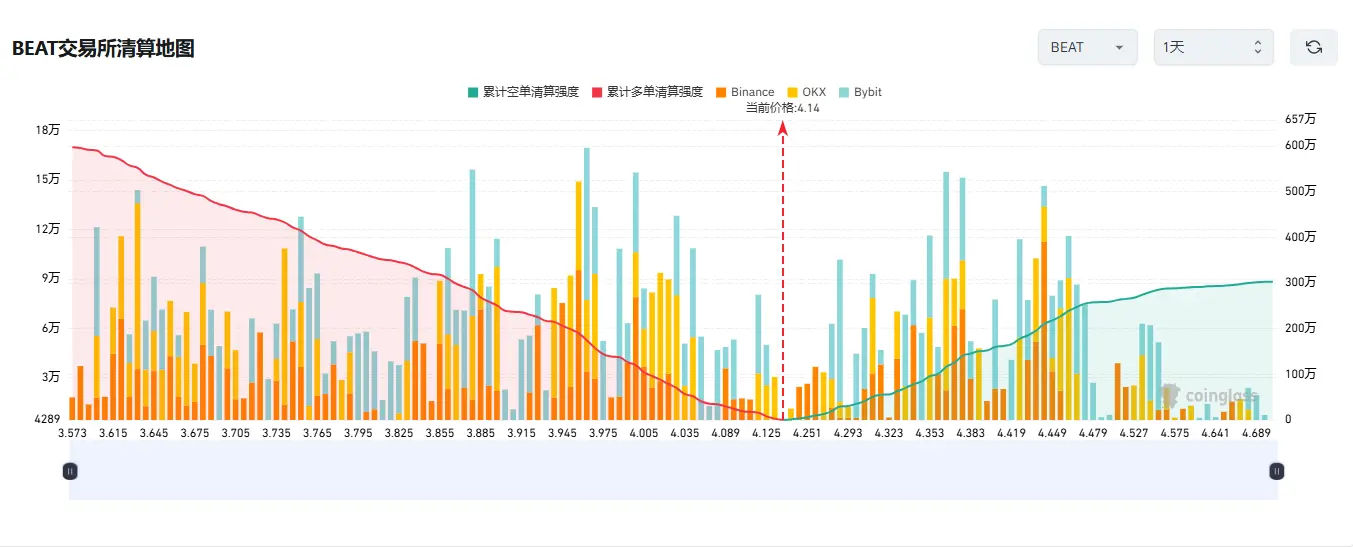Click the 3.645 x-axis label
This screenshot has height=547, width=1353.
pos(154,433)
